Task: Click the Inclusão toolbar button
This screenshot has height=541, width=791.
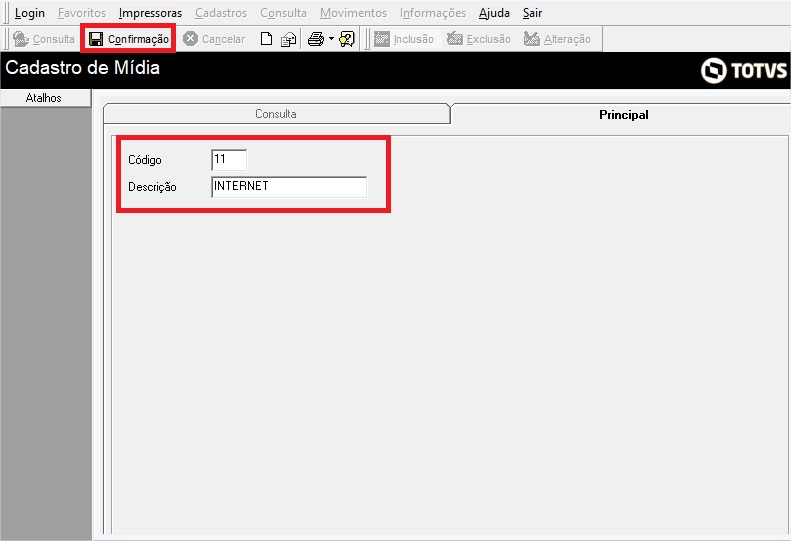Action: click(x=404, y=39)
